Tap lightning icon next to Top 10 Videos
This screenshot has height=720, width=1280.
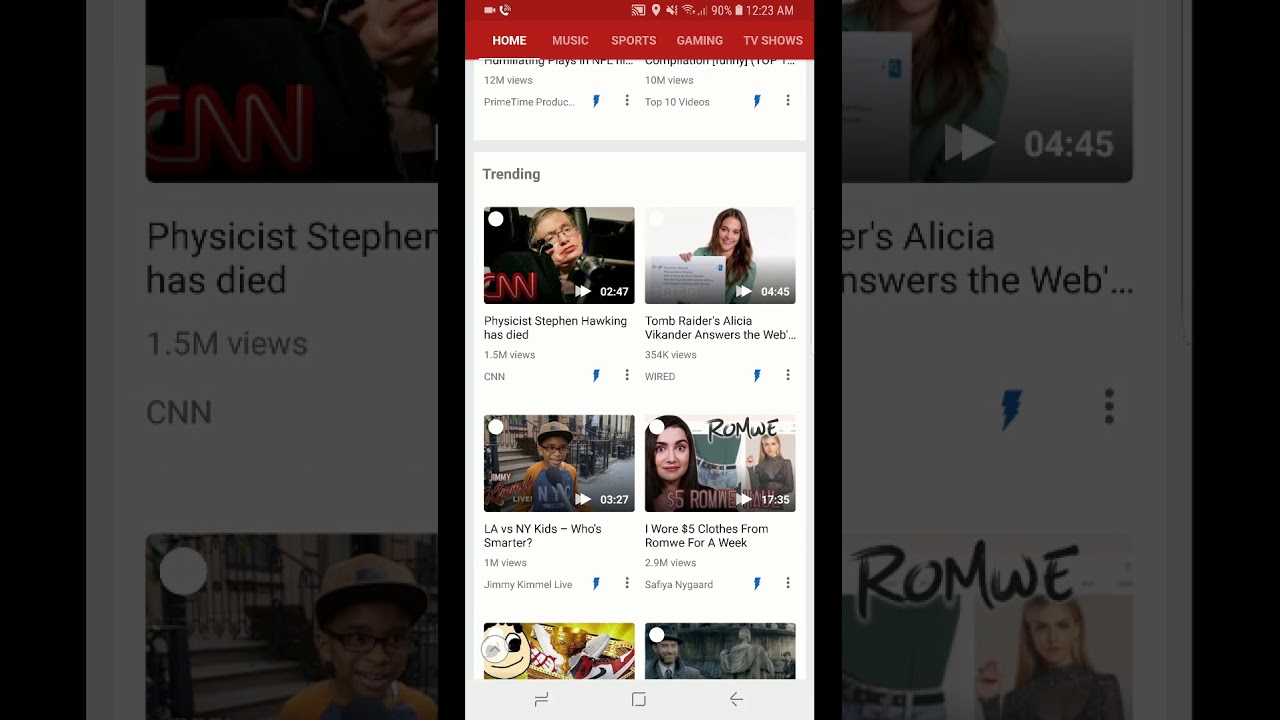point(757,101)
